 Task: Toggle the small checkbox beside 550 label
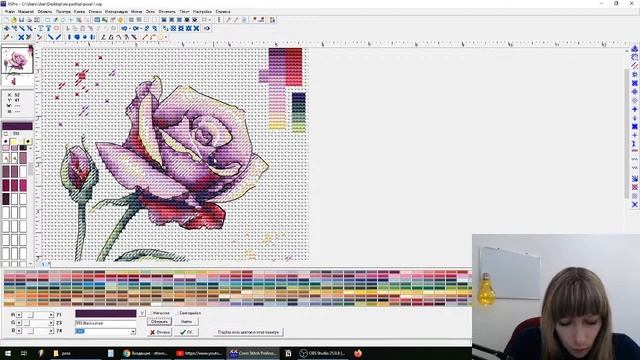(6, 134)
